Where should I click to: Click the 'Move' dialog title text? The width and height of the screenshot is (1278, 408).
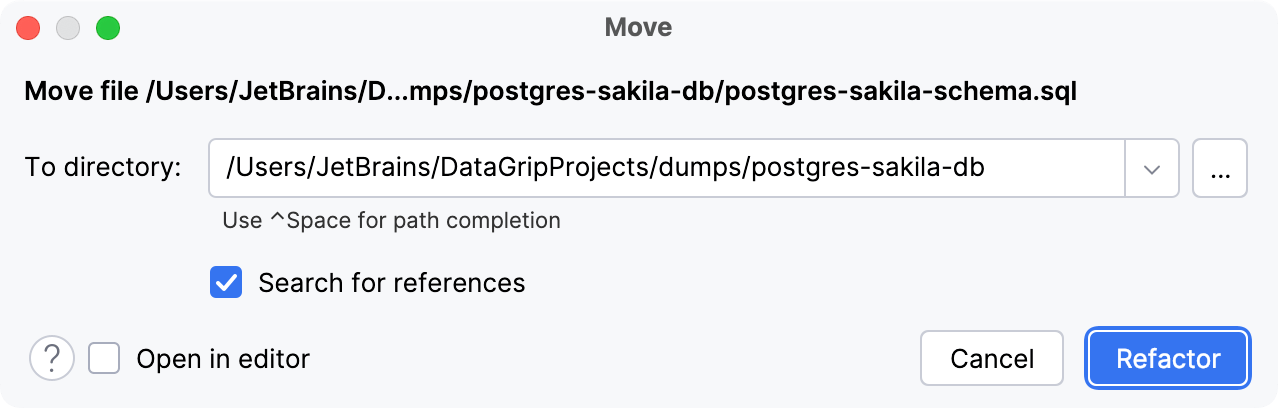click(x=638, y=28)
